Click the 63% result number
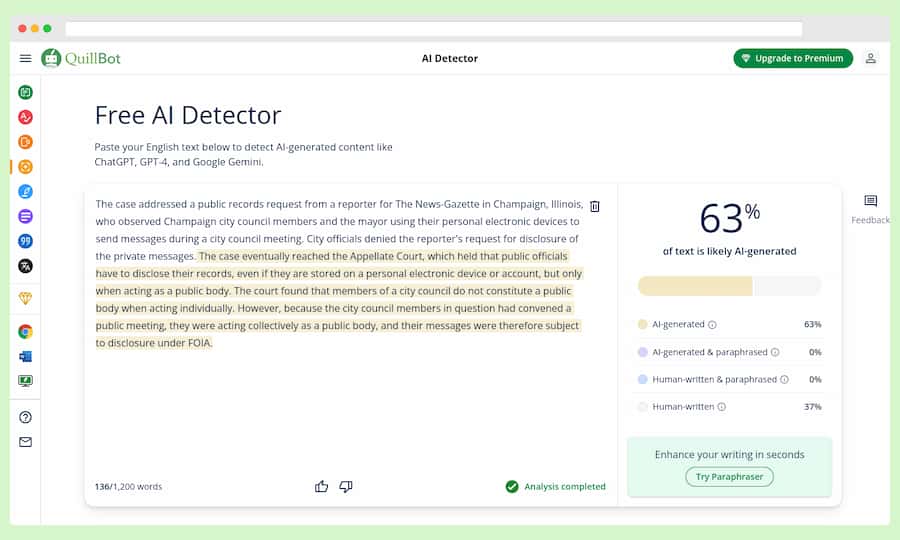This screenshot has width=900, height=540. (x=729, y=218)
